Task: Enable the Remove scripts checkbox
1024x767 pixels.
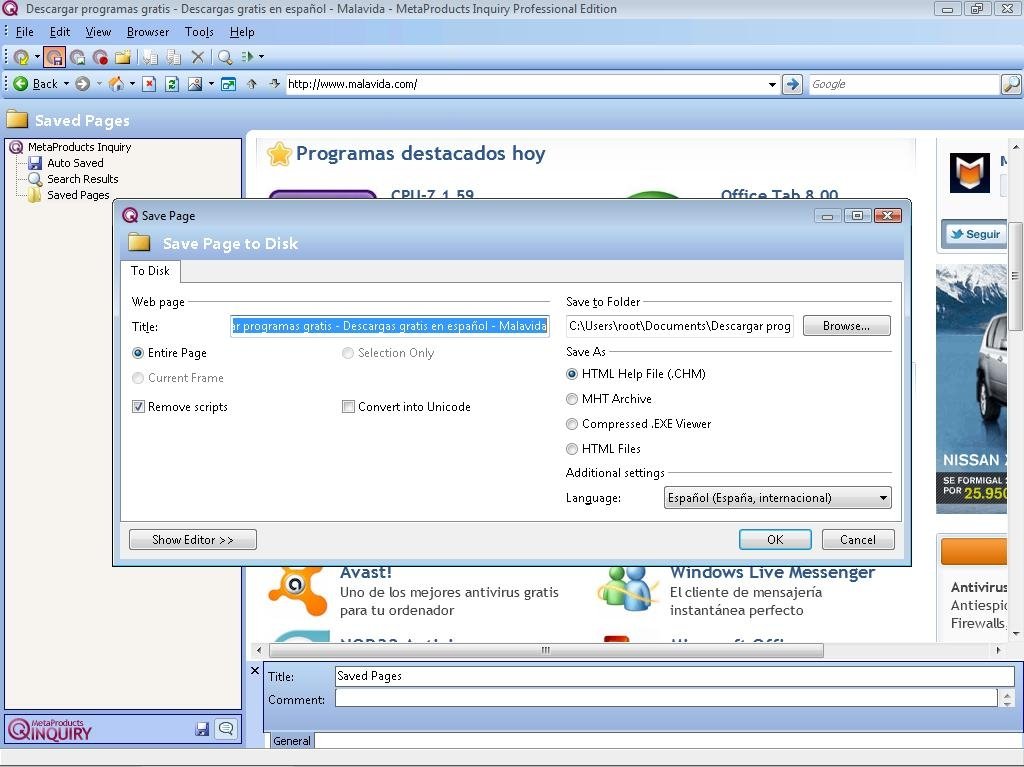Action: 138,406
